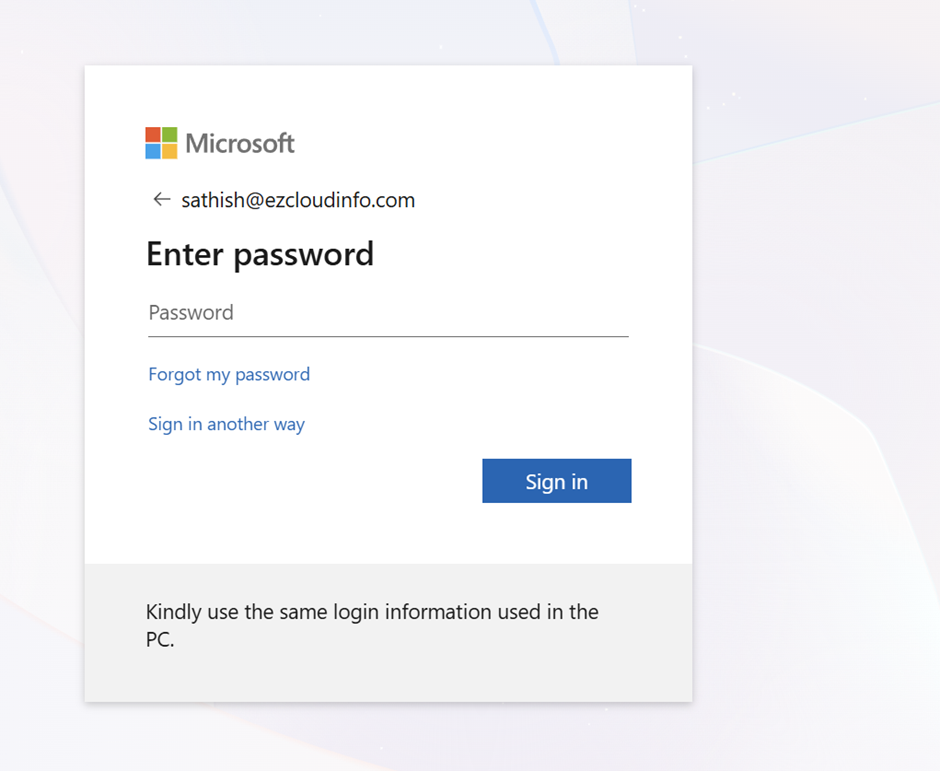Click the word "PC." in footer note

[x=160, y=640]
